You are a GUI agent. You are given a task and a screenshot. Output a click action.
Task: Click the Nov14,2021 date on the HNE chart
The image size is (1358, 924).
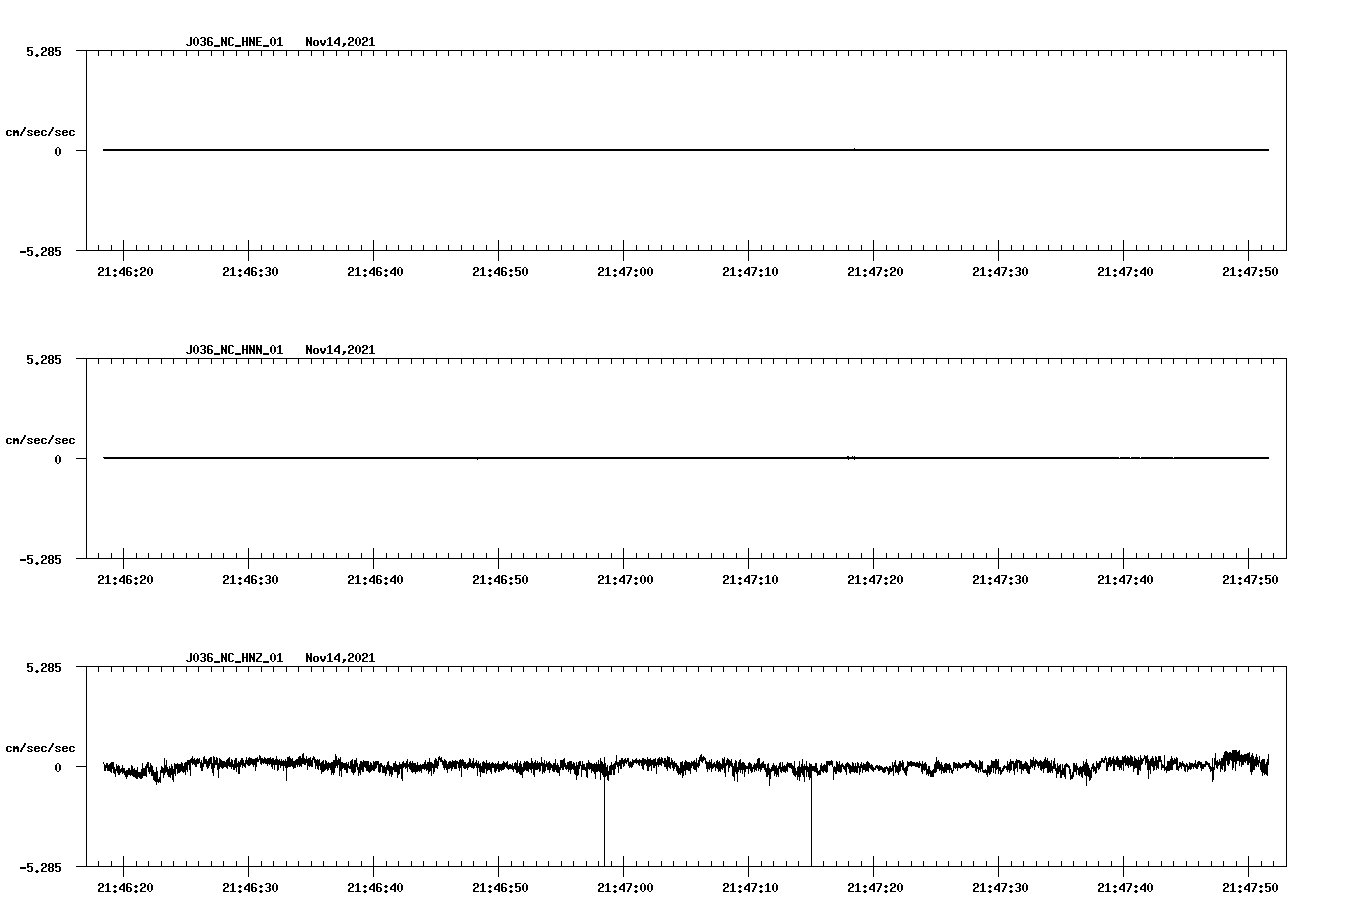point(340,42)
